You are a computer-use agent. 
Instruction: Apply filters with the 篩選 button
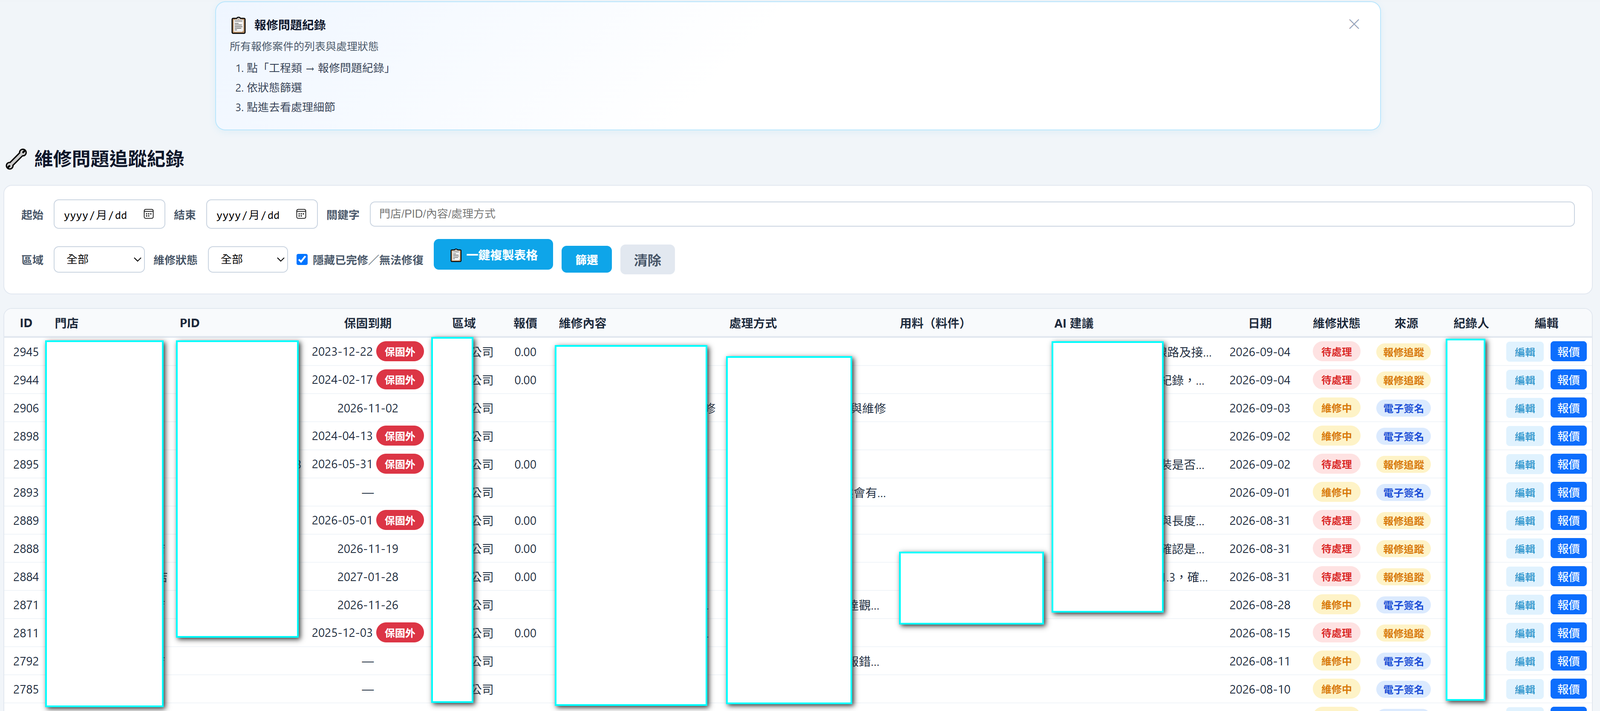586,260
